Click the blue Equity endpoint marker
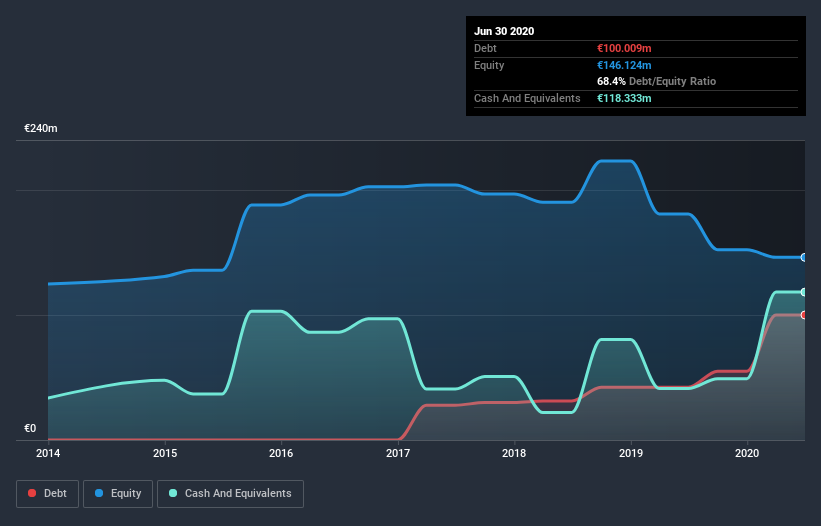 pyautogui.click(x=804, y=258)
